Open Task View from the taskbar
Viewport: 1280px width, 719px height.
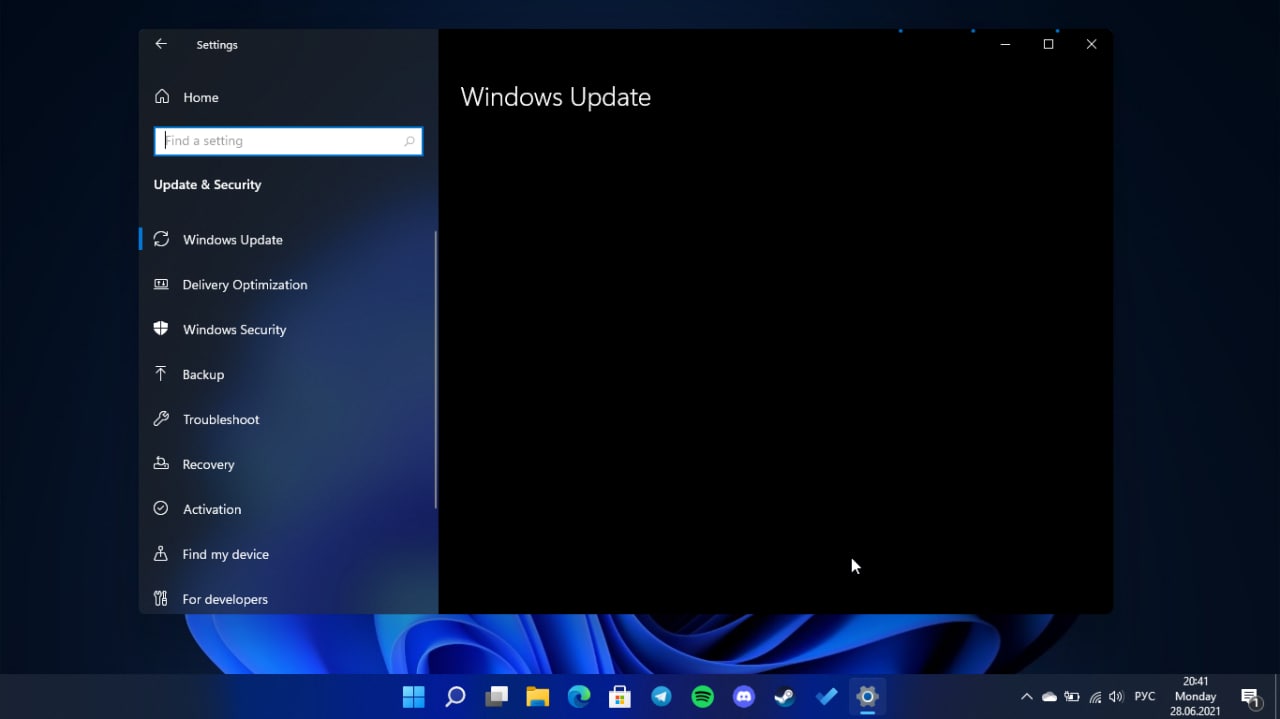click(x=497, y=697)
